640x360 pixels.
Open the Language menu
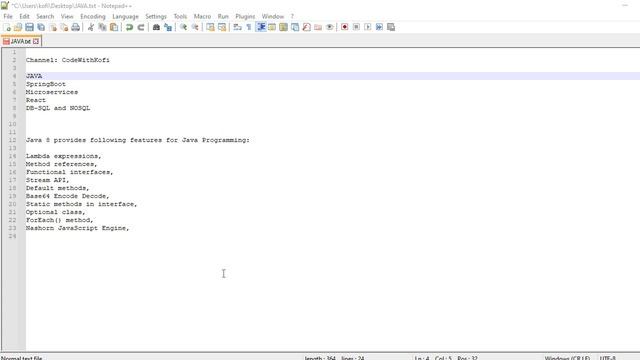[x=125, y=16]
